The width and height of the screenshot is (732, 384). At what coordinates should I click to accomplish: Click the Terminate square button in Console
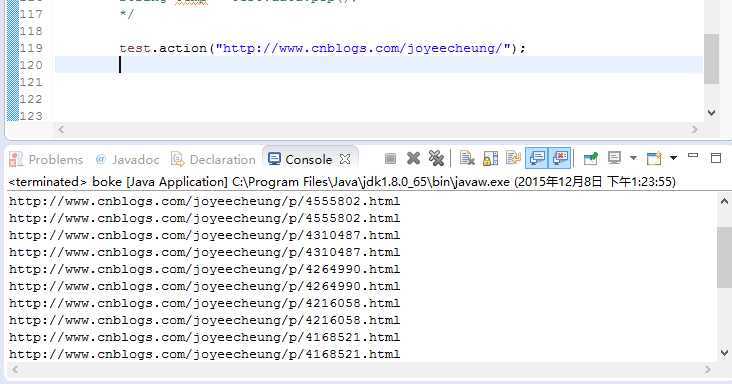(x=390, y=159)
